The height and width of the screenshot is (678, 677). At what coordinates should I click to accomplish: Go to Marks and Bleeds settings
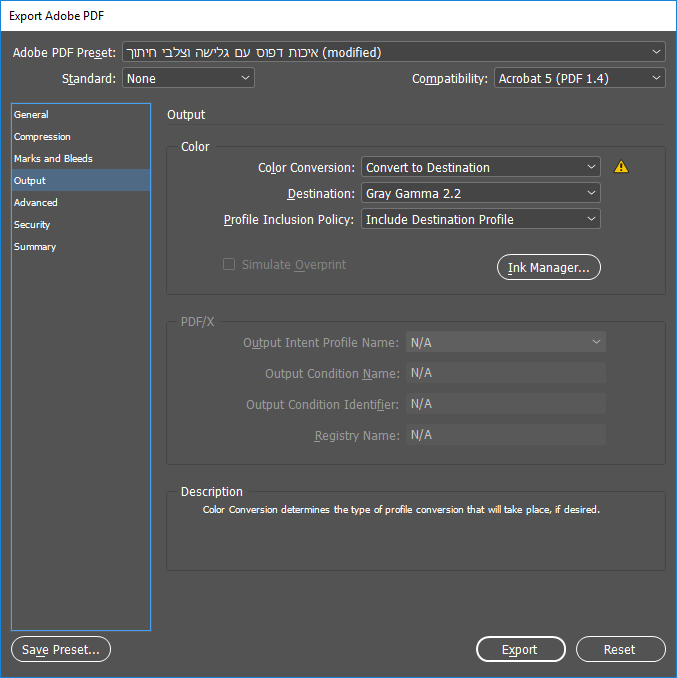click(x=81, y=159)
